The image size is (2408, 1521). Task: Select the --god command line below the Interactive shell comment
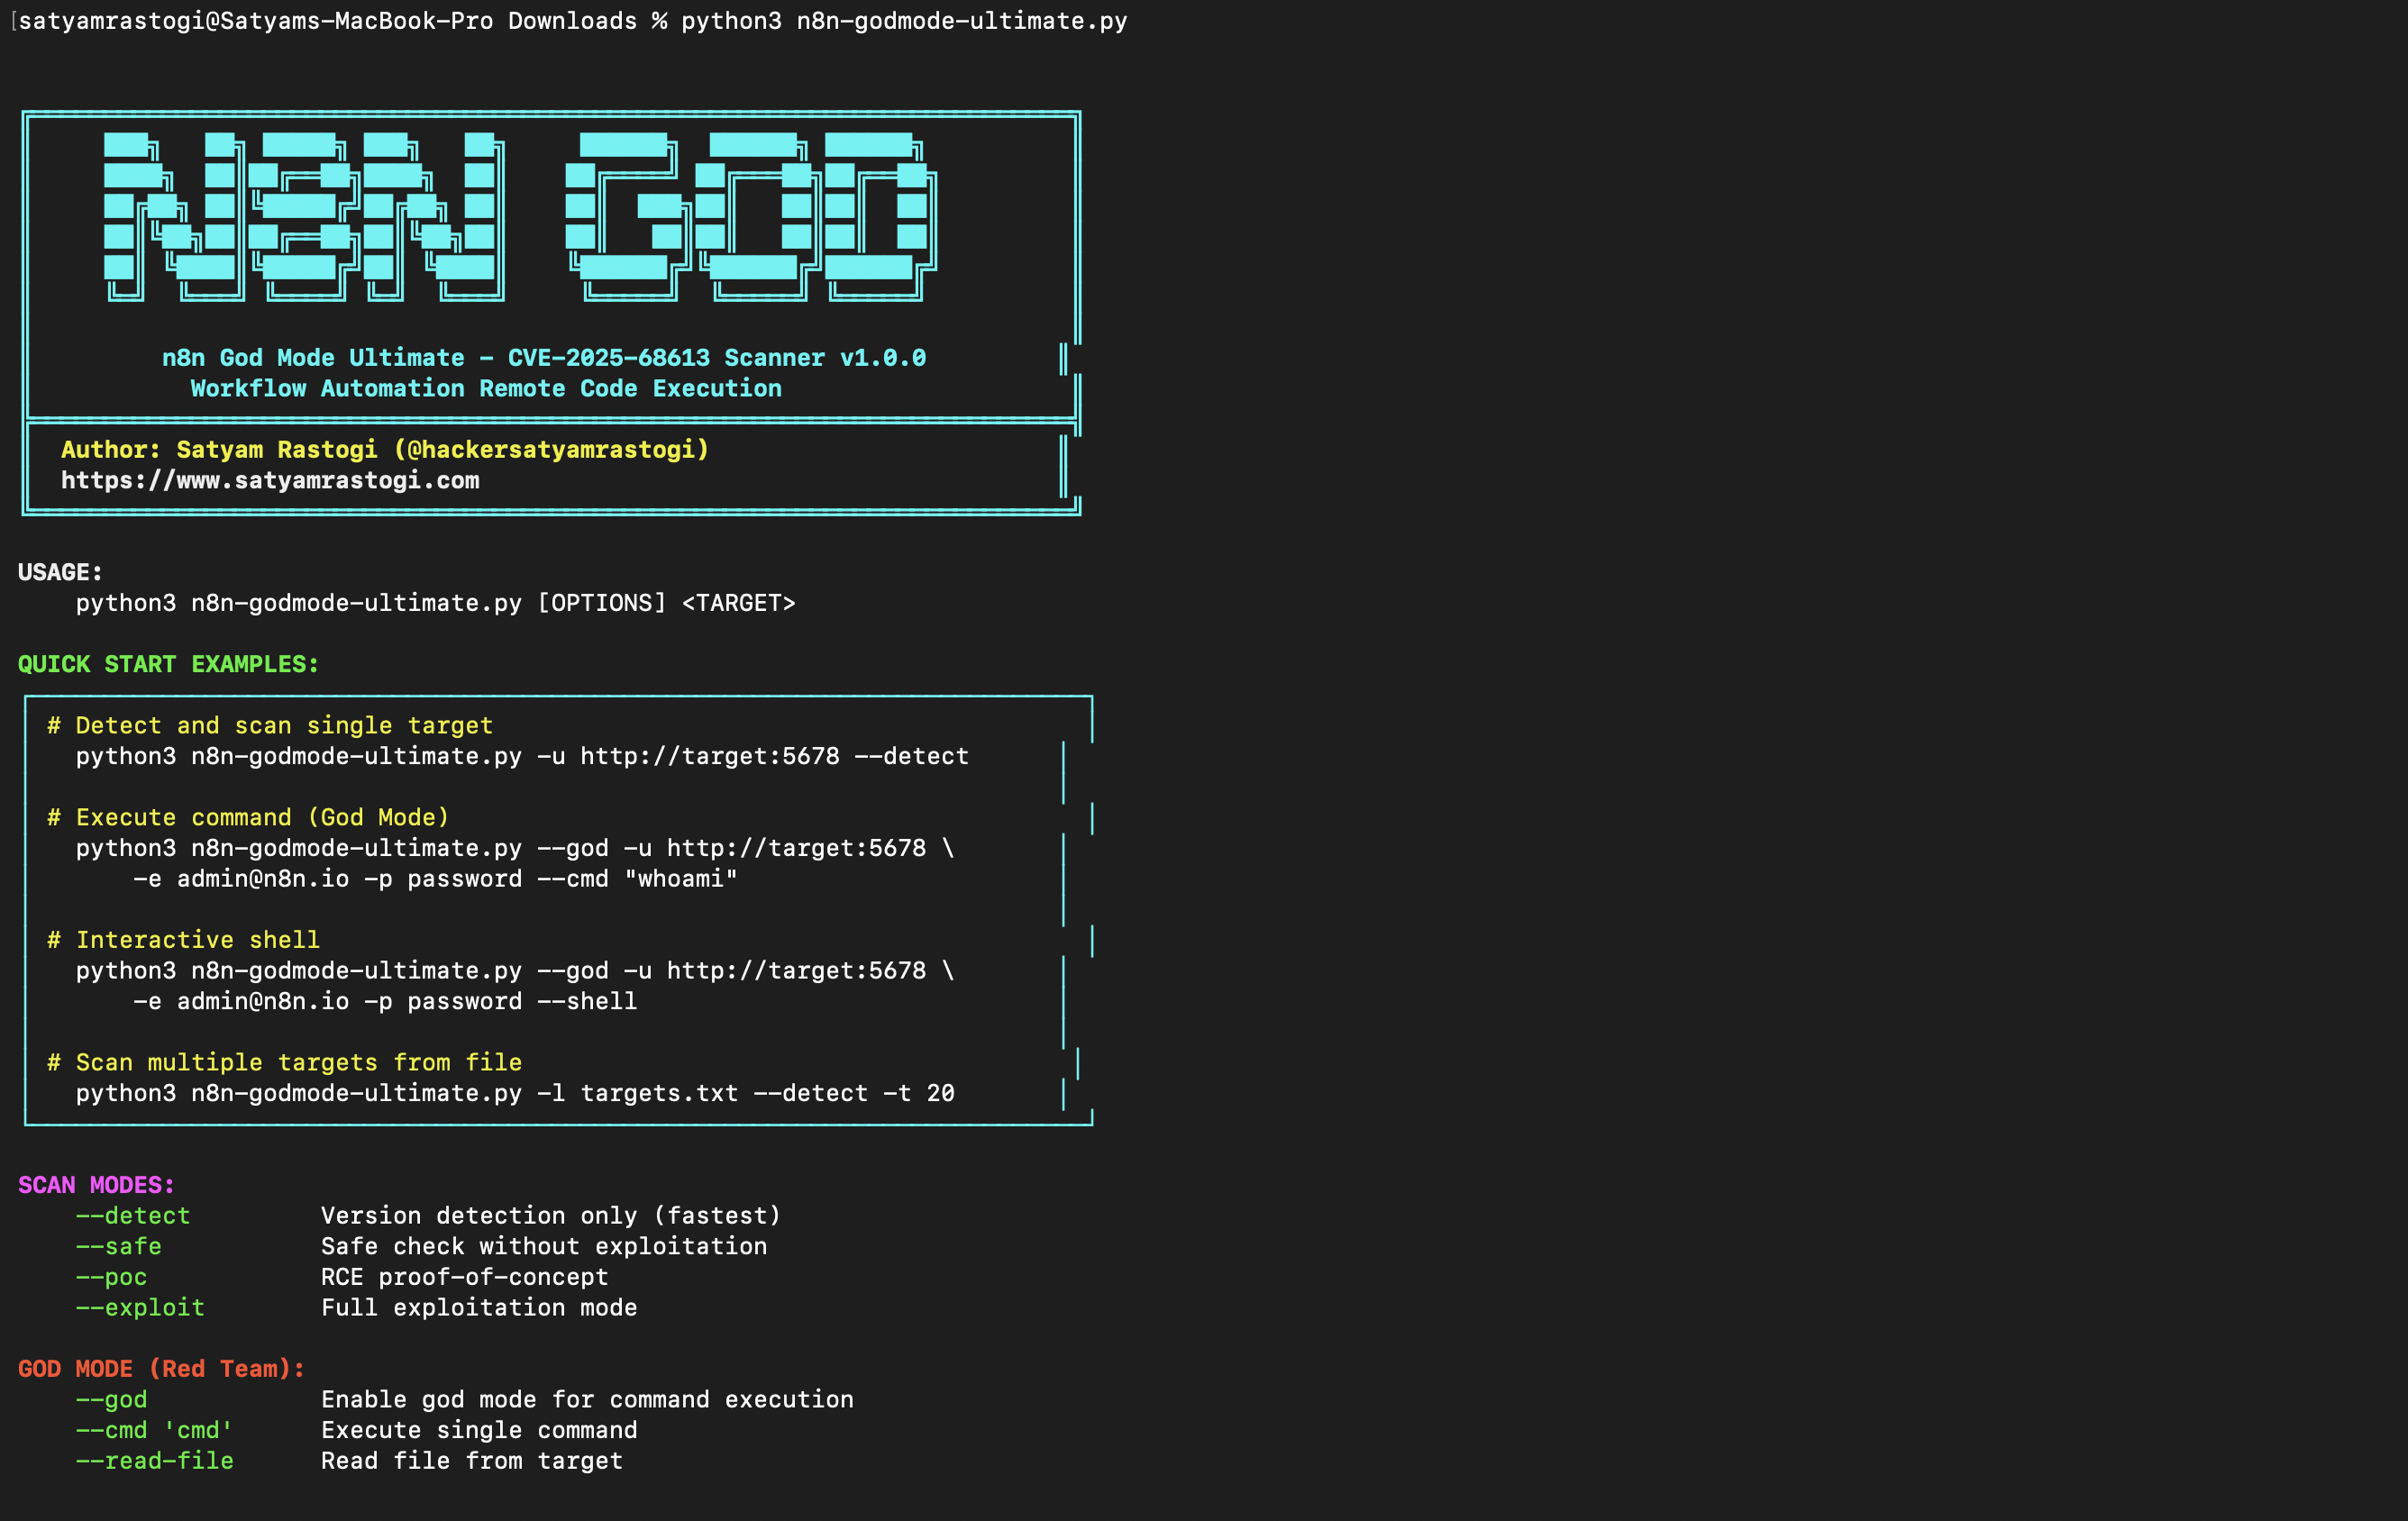point(515,971)
